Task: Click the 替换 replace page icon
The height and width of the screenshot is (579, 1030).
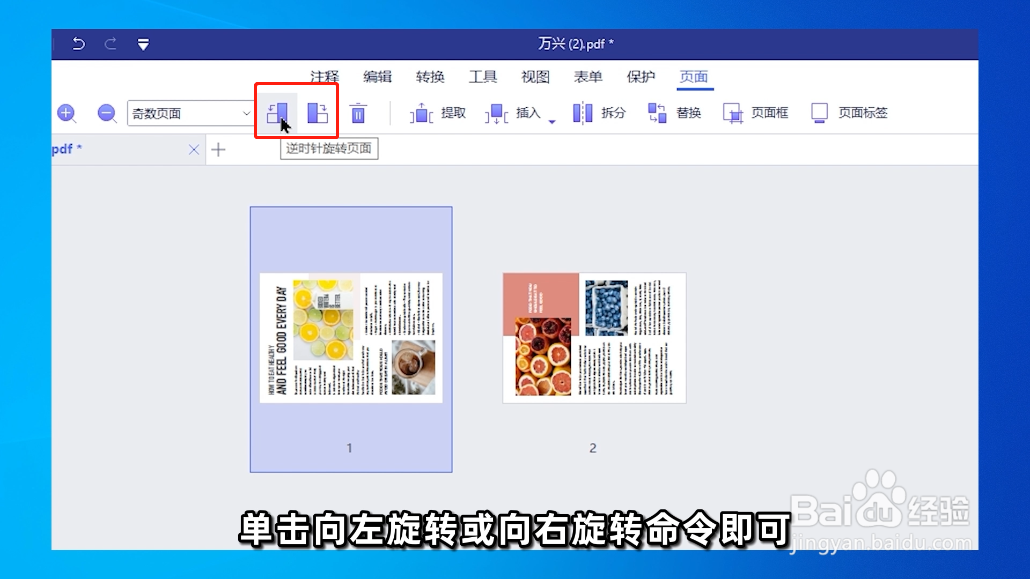Action: click(x=659, y=113)
